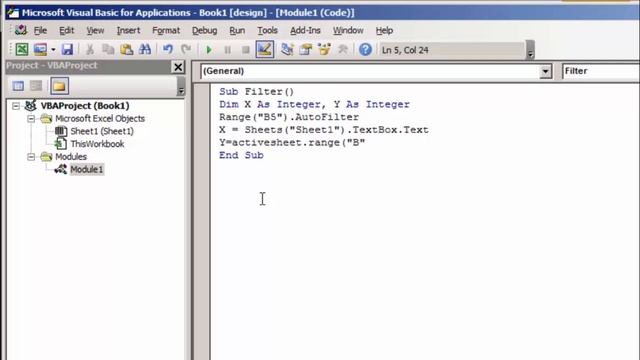Image resolution: width=640 pixels, height=360 pixels.
Task: Open the Window menu
Action: [348, 31]
